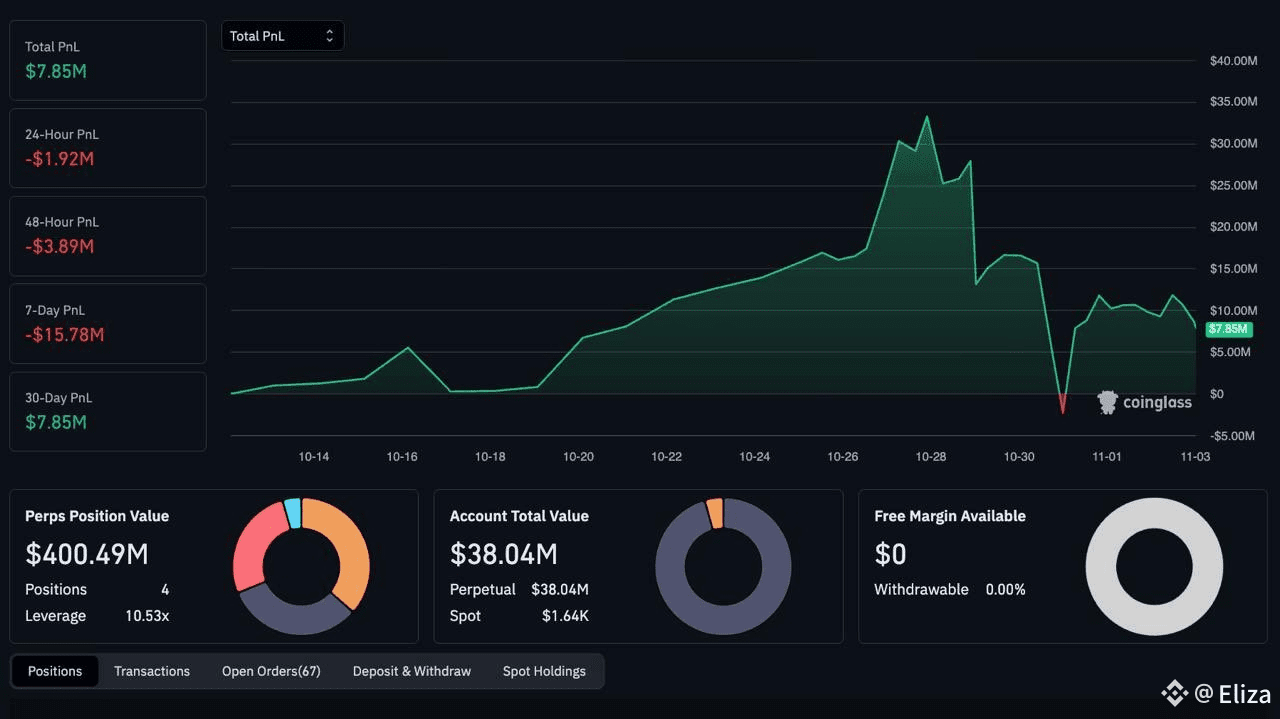Click the -$1.92M 24-Hour value
Image resolution: width=1280 pixels, height=719 pixels.
[60, 158]
